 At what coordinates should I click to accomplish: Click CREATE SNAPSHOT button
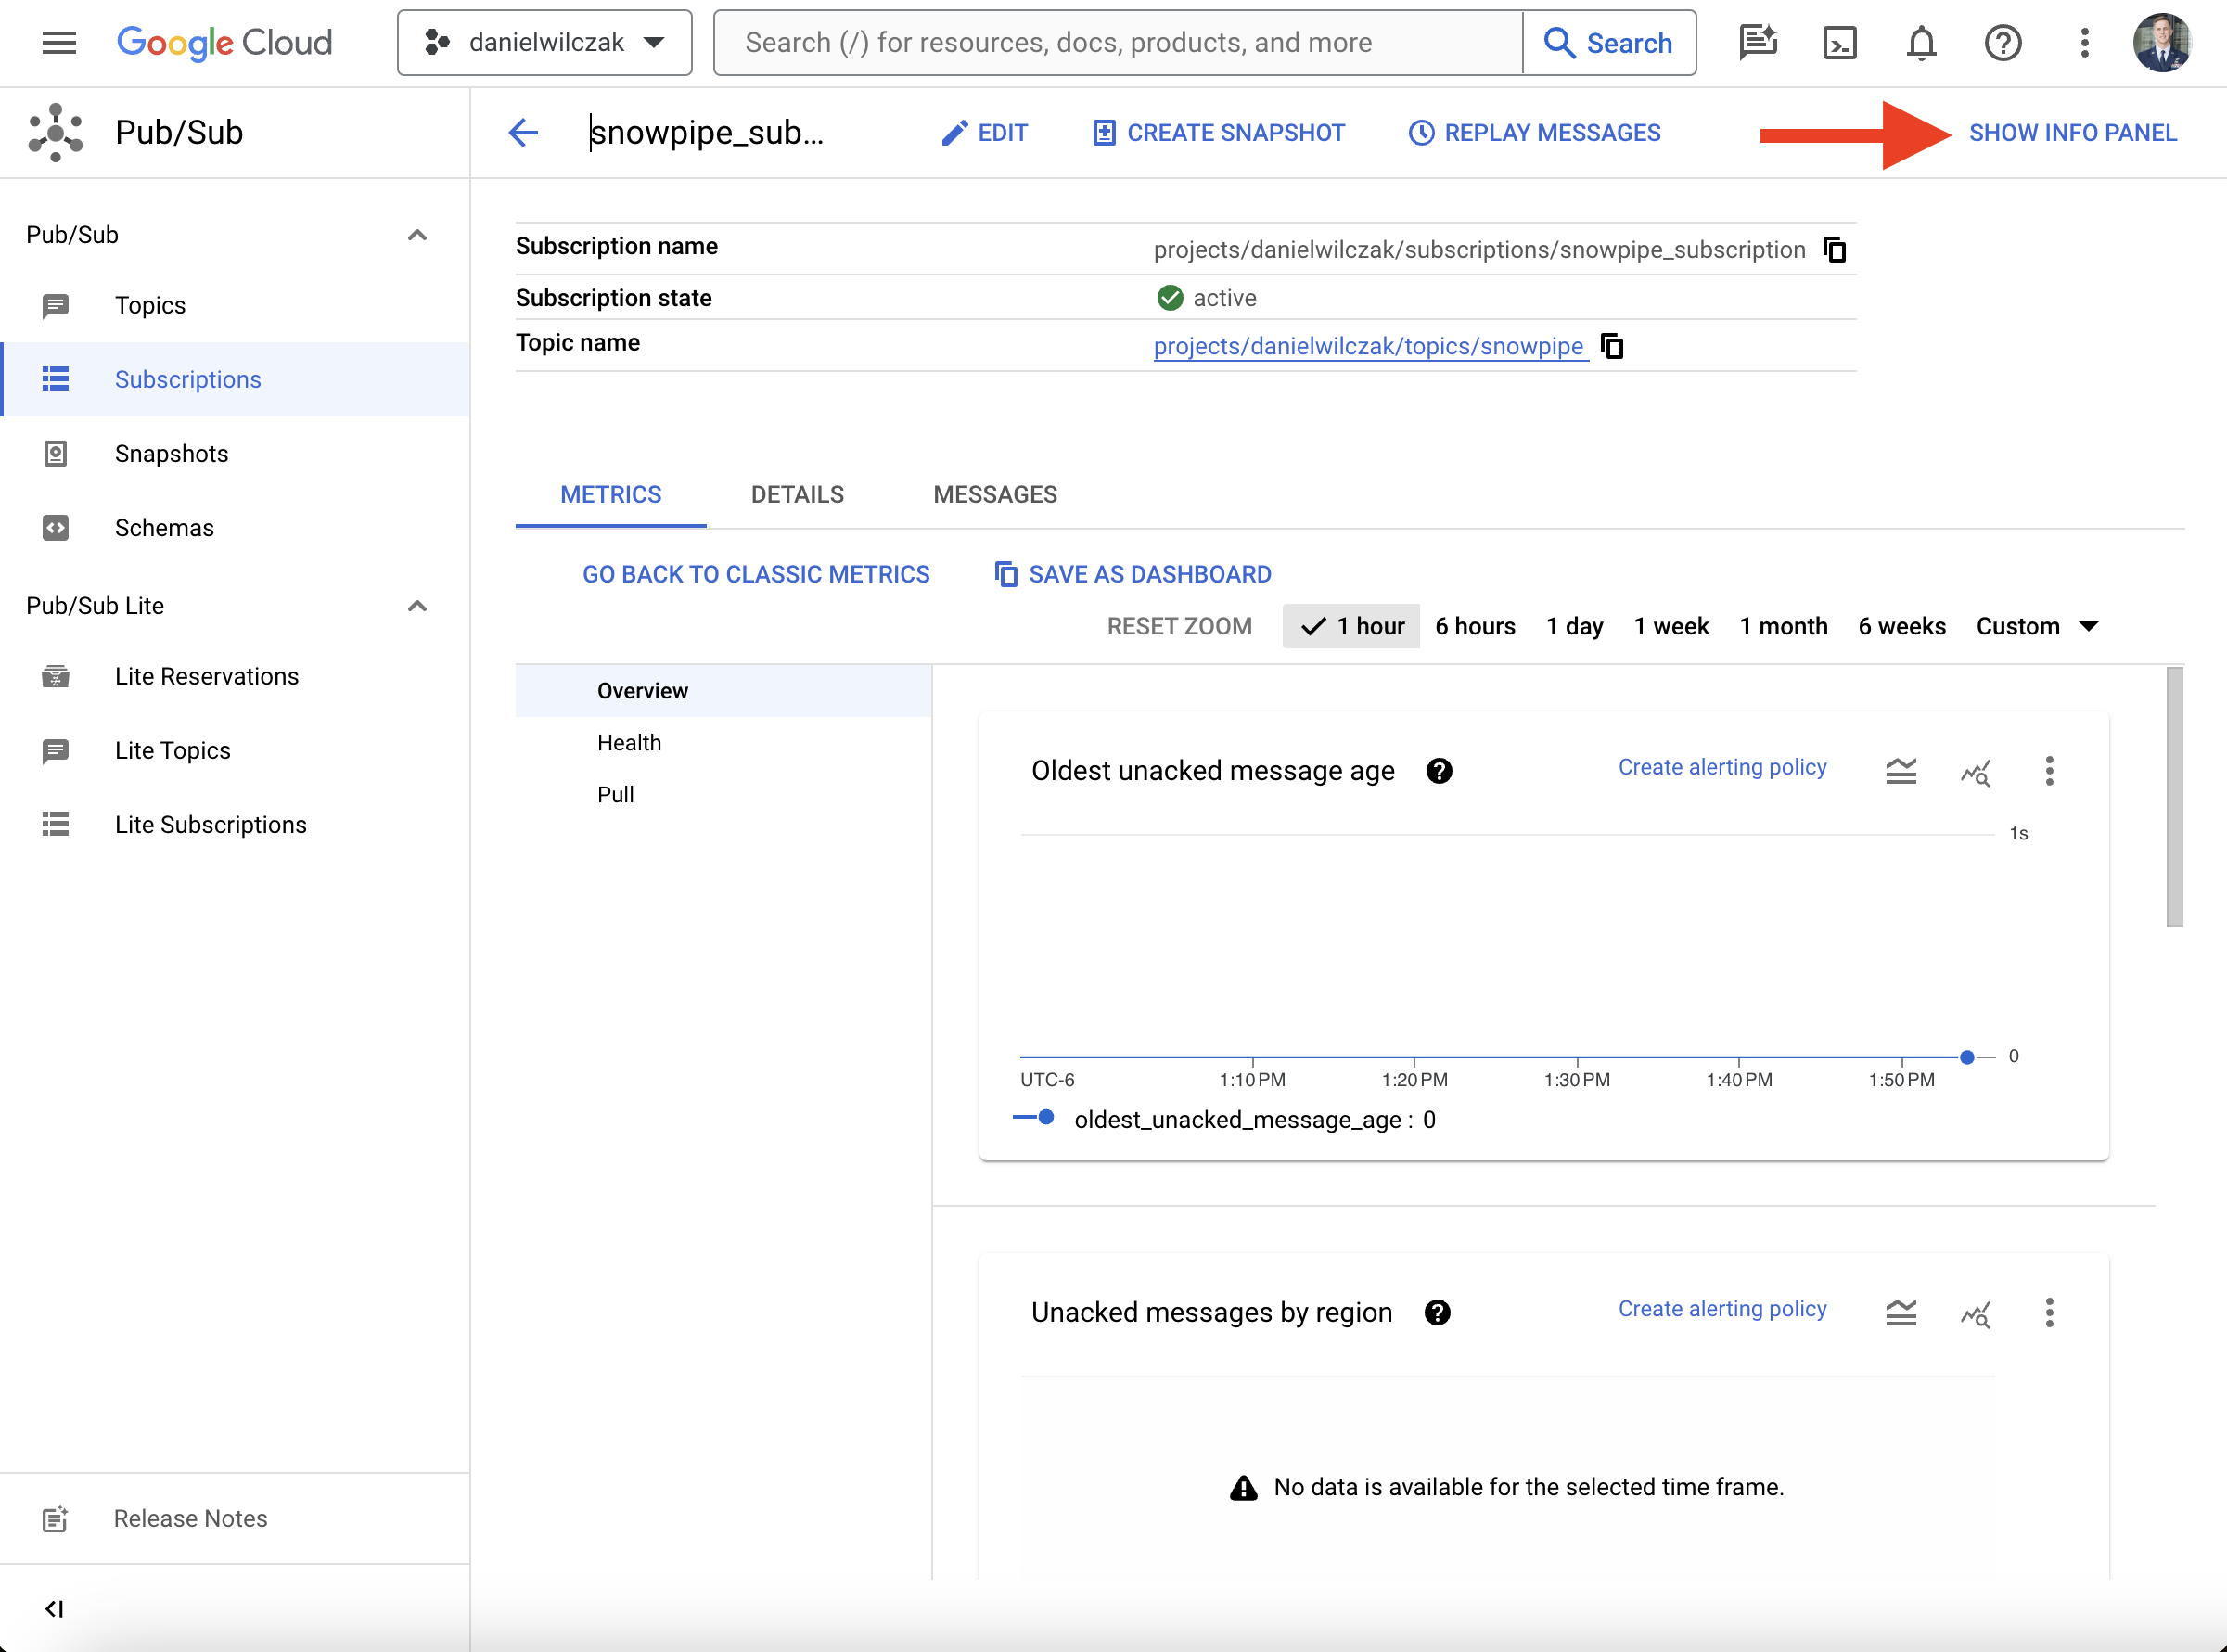click(1218, 132)
